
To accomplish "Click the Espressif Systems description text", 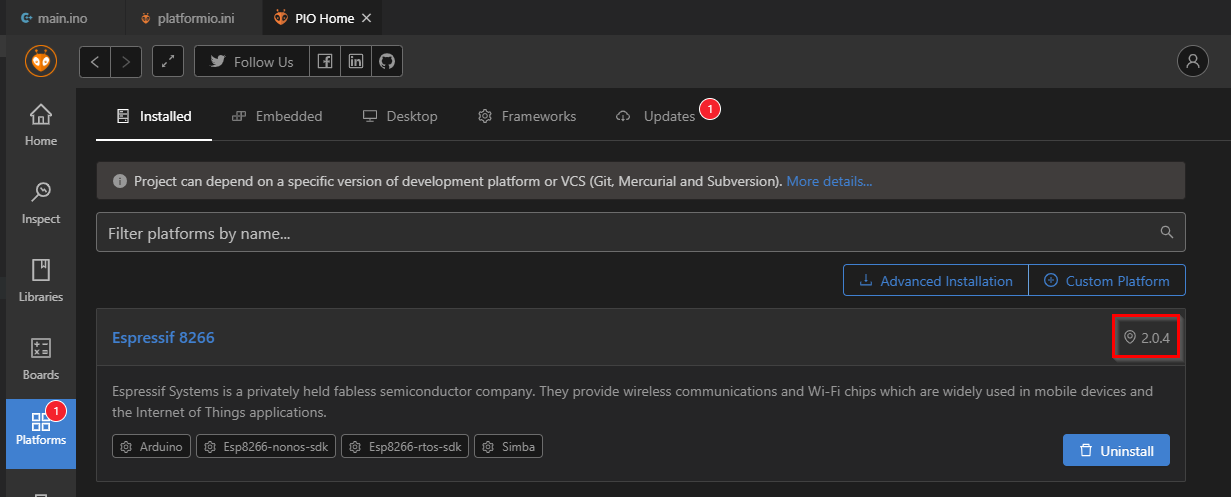I will [632, 401].
